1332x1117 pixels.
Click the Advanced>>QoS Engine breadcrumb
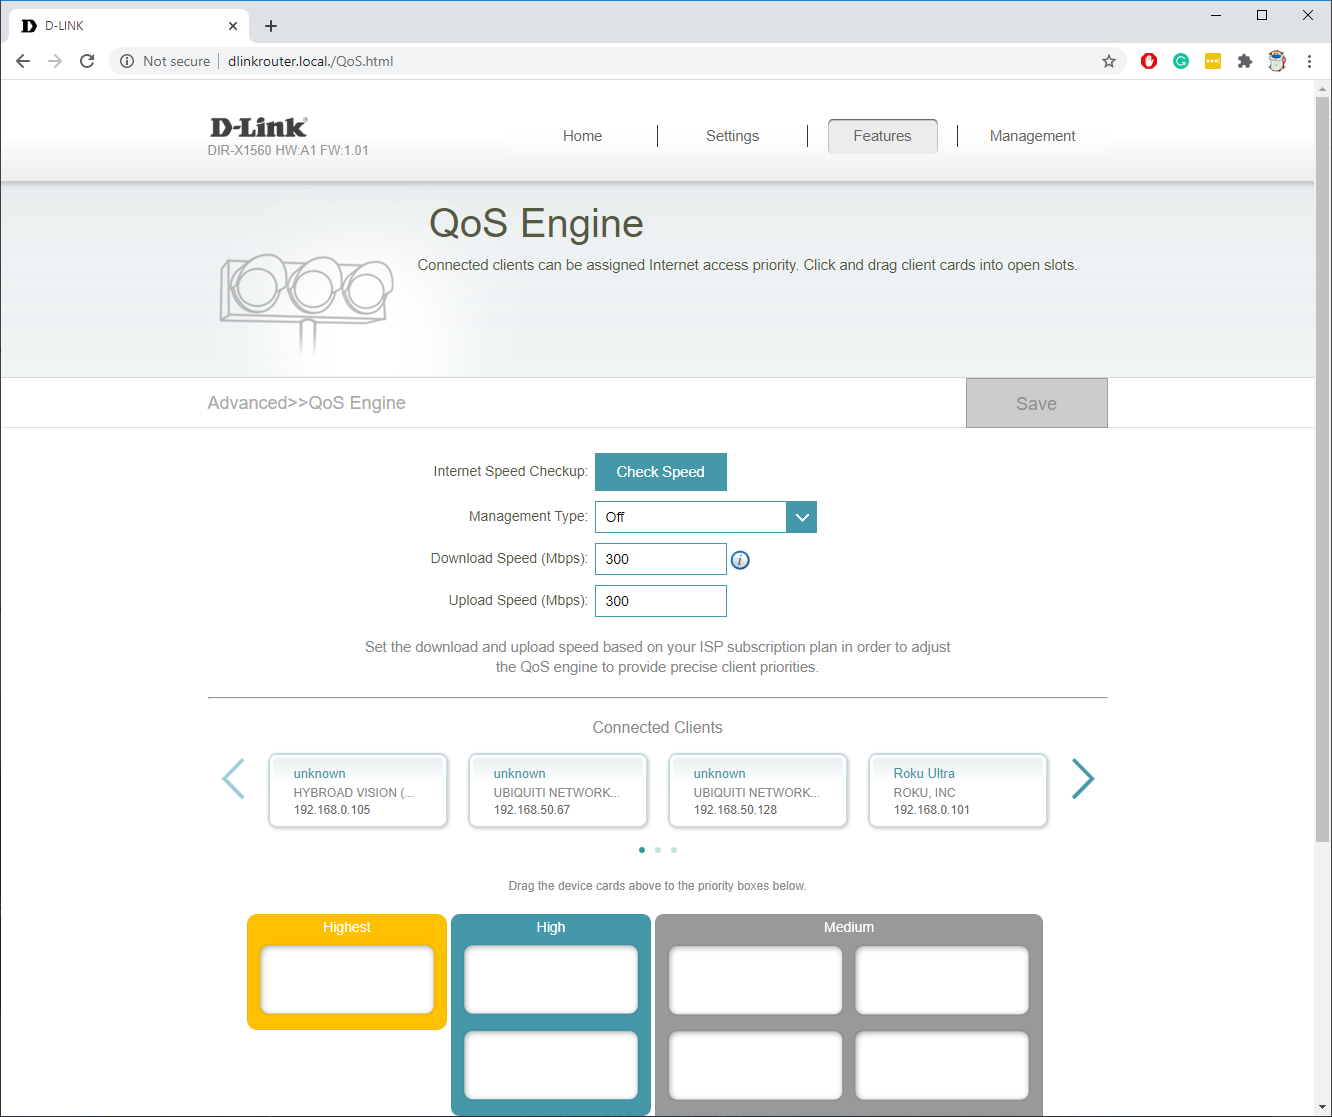click(307, 403)
